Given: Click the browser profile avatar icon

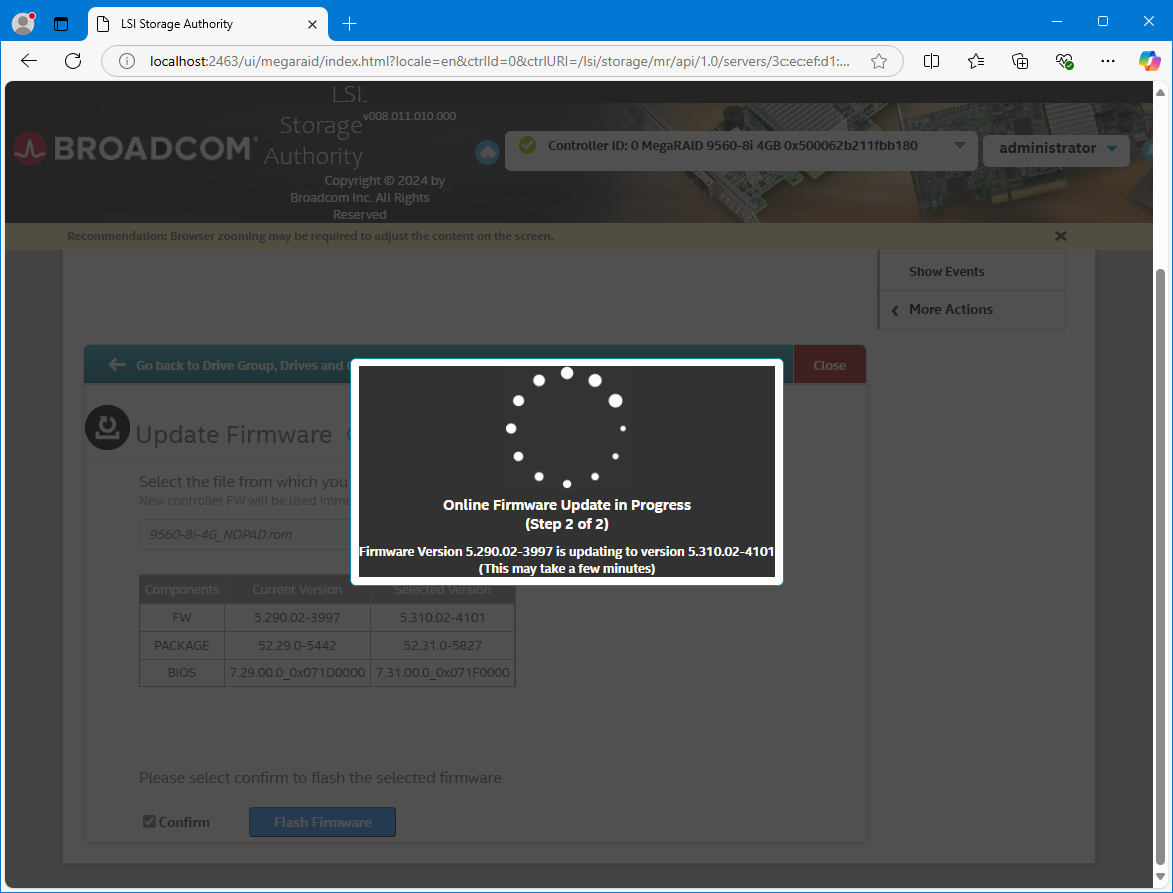Looking at the screenshot, I should point(24,23).
